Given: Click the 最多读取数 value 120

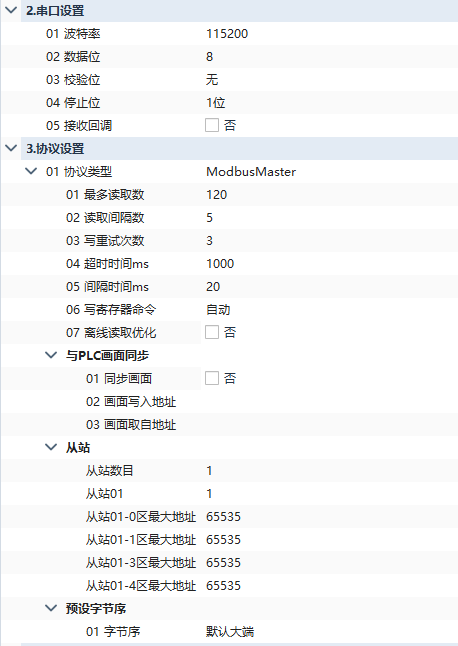Looking at the screenshot, I should click(x=217, y=195).
